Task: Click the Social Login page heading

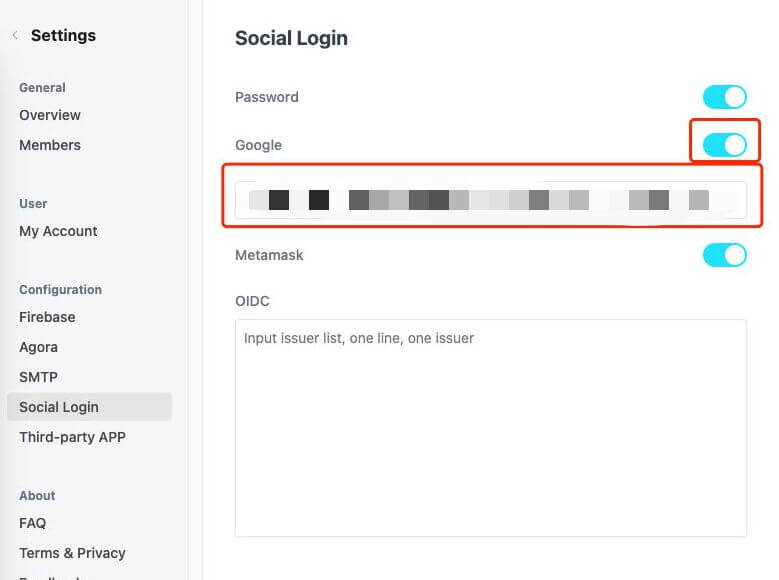Action: click(x=291, y=39)
